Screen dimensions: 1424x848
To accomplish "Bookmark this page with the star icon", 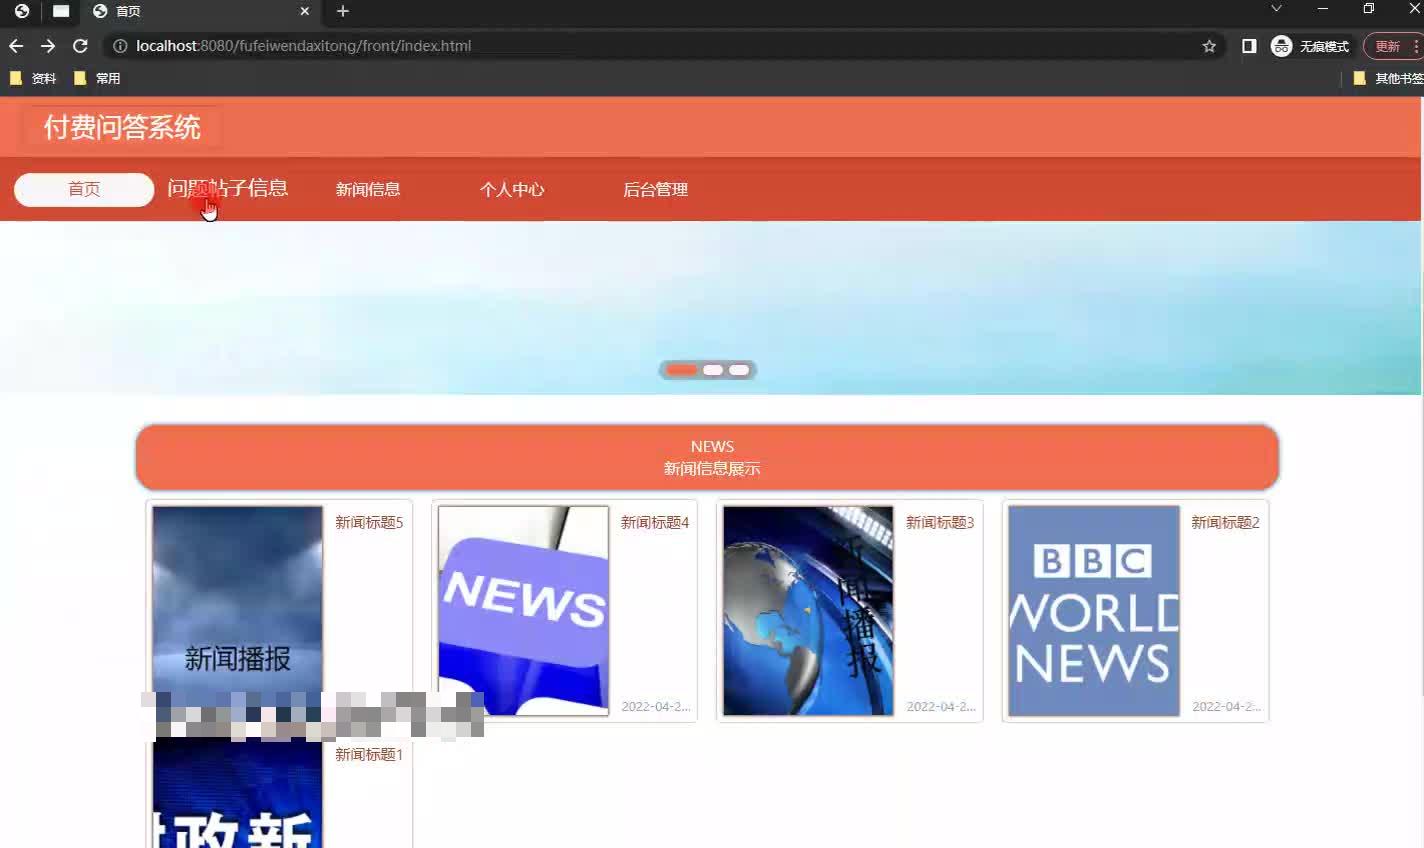I will point(1209,46).
